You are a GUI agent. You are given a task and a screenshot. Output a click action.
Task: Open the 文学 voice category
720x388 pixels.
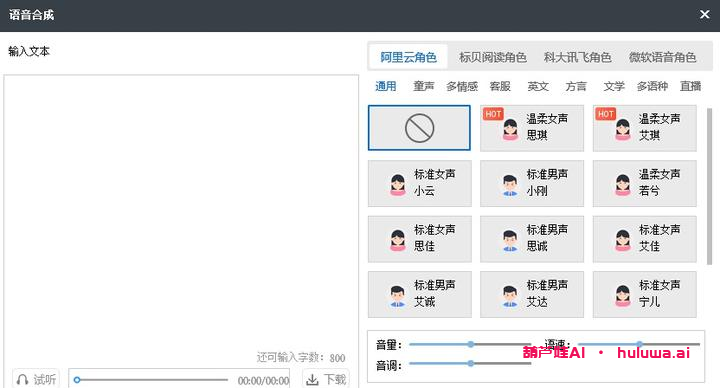click(x=614, y=86)
